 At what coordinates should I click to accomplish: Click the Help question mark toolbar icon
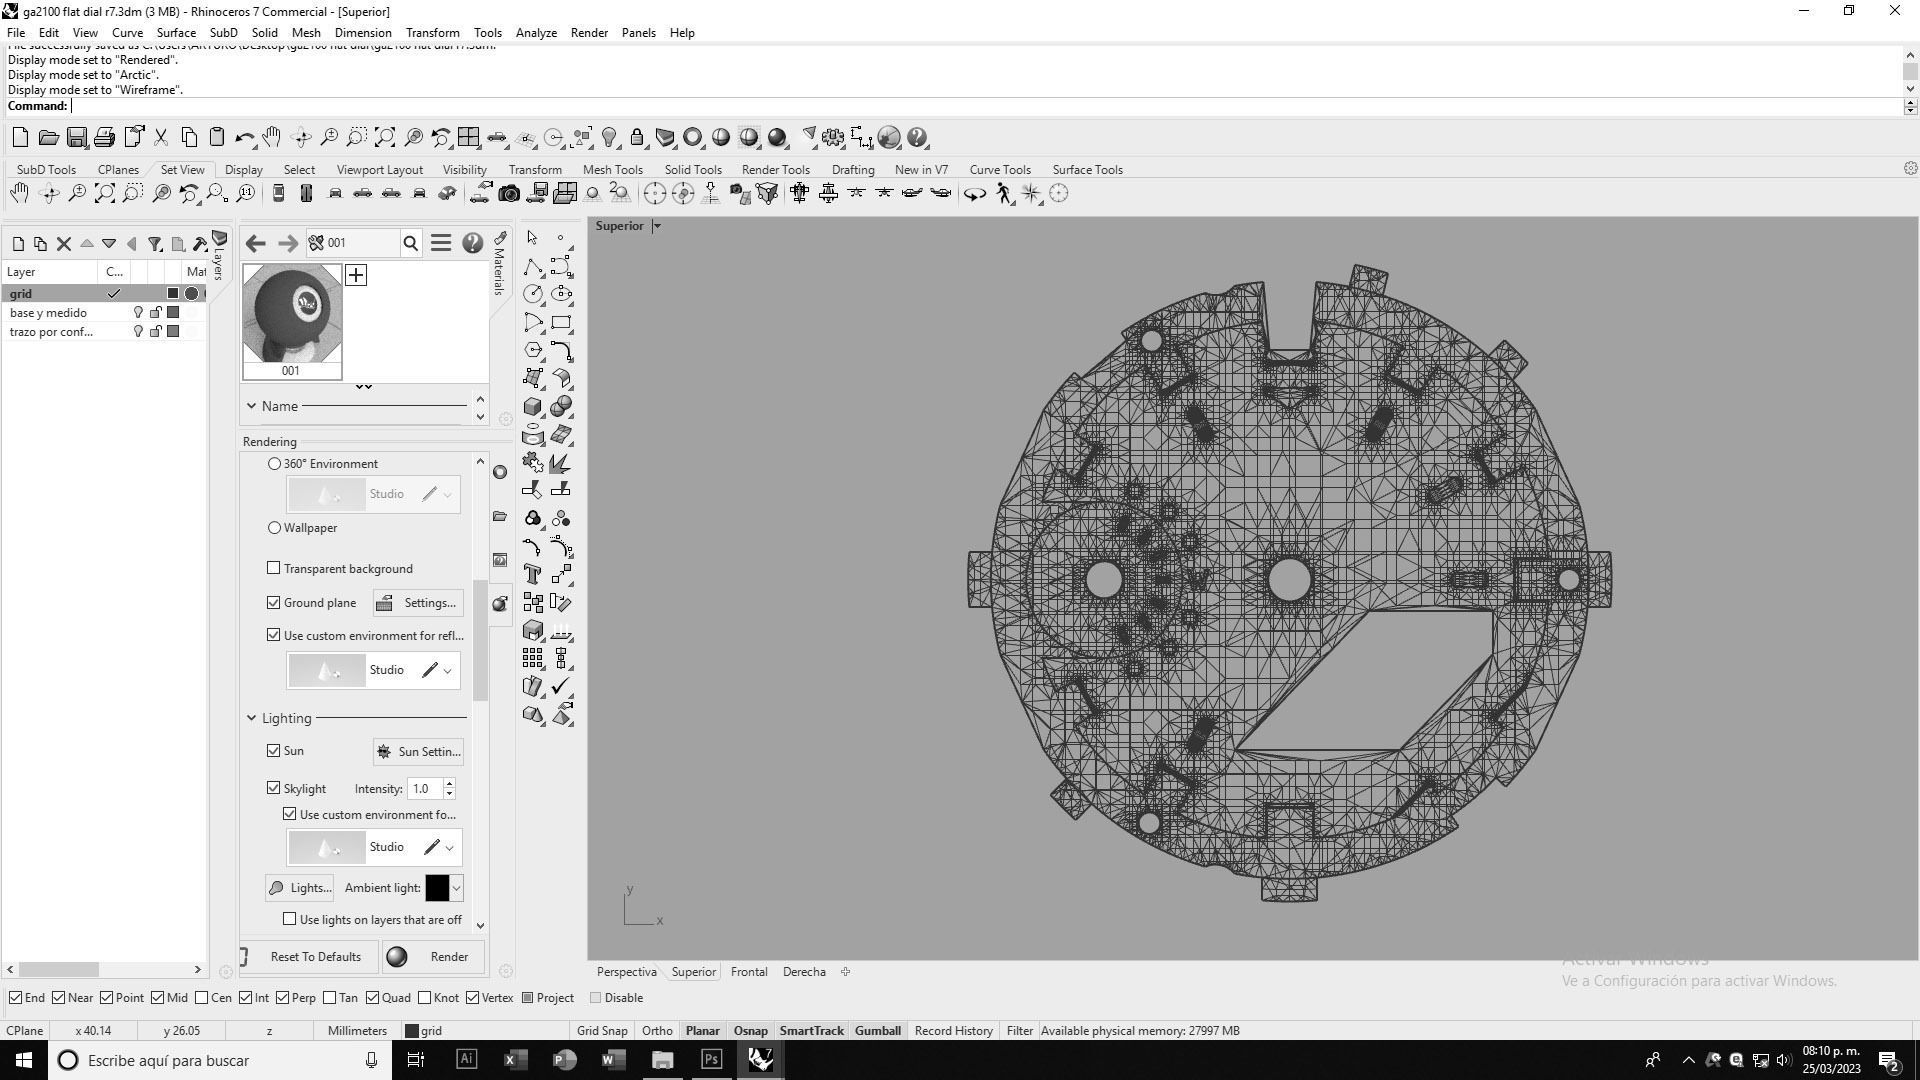tap(917, 138)
